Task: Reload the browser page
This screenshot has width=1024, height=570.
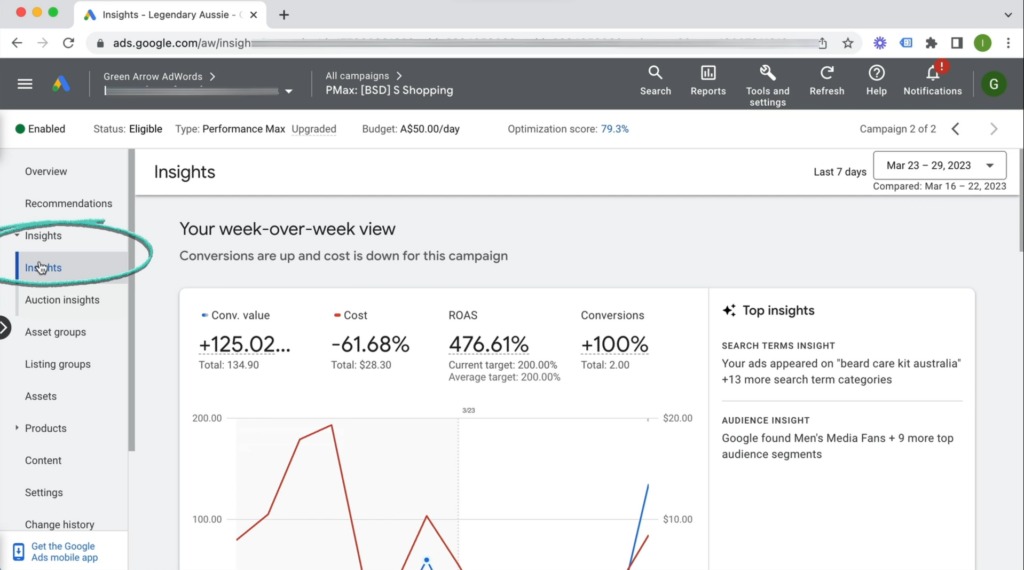Action: [68, 43]
